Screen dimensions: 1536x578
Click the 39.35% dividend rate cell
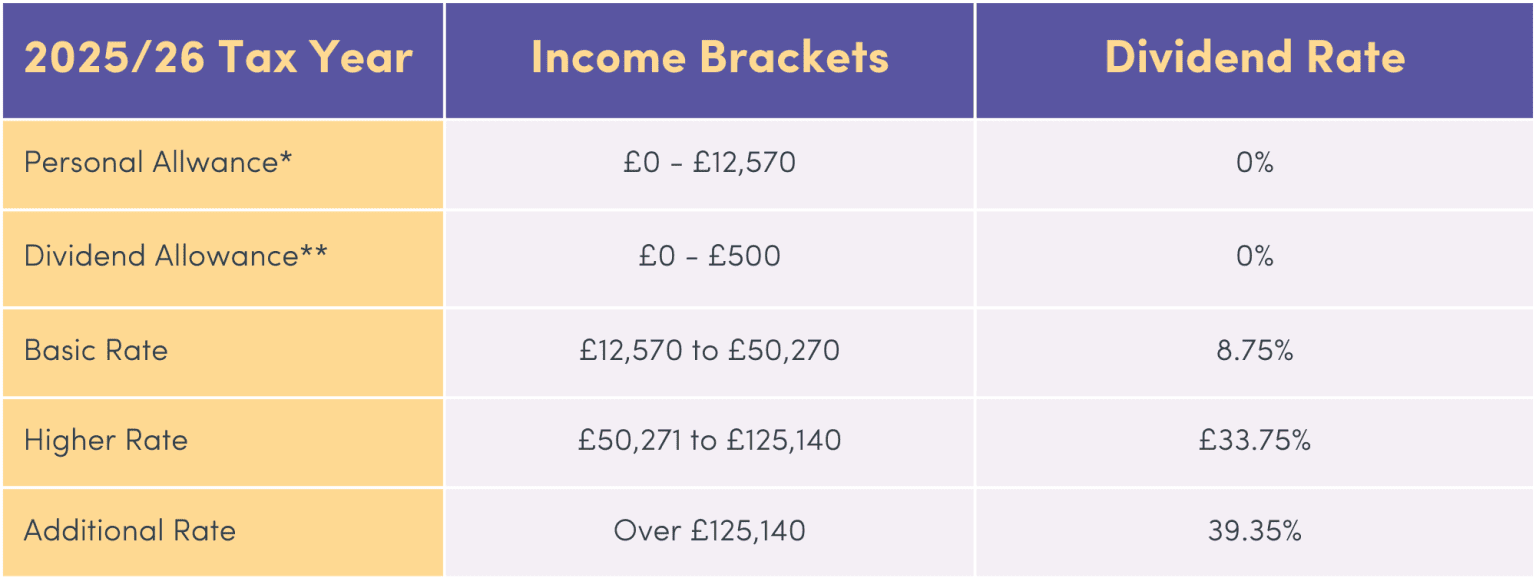[x=1254, y=530]
